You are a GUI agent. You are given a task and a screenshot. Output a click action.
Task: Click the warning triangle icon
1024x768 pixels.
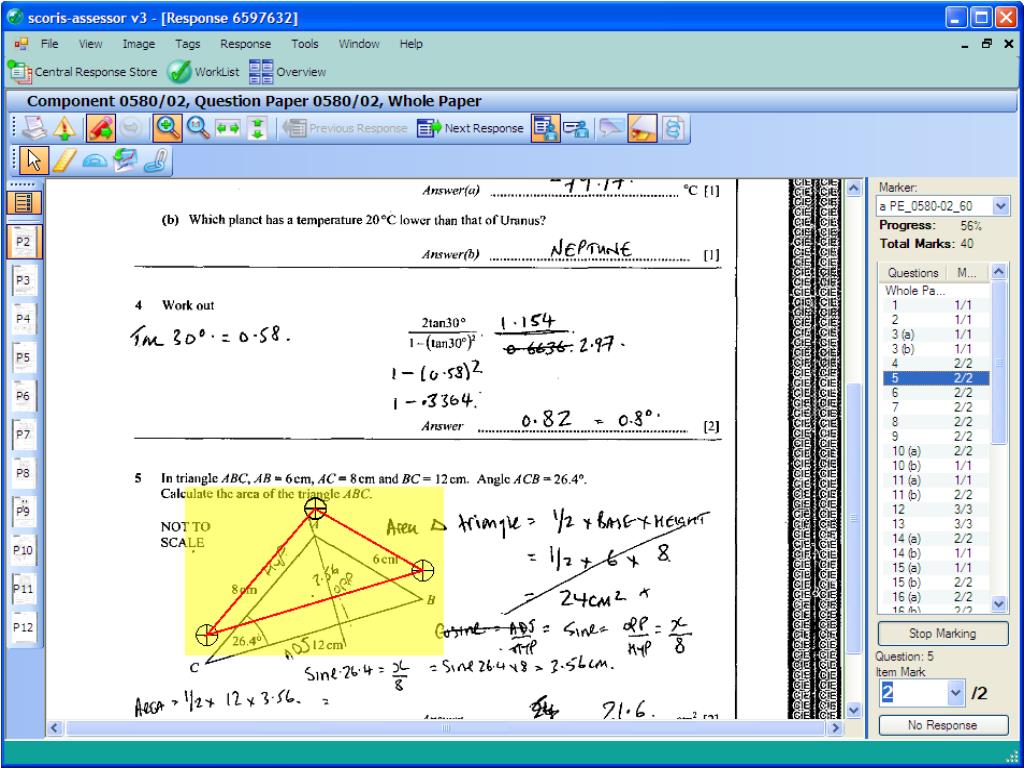[x=64, y=128]
